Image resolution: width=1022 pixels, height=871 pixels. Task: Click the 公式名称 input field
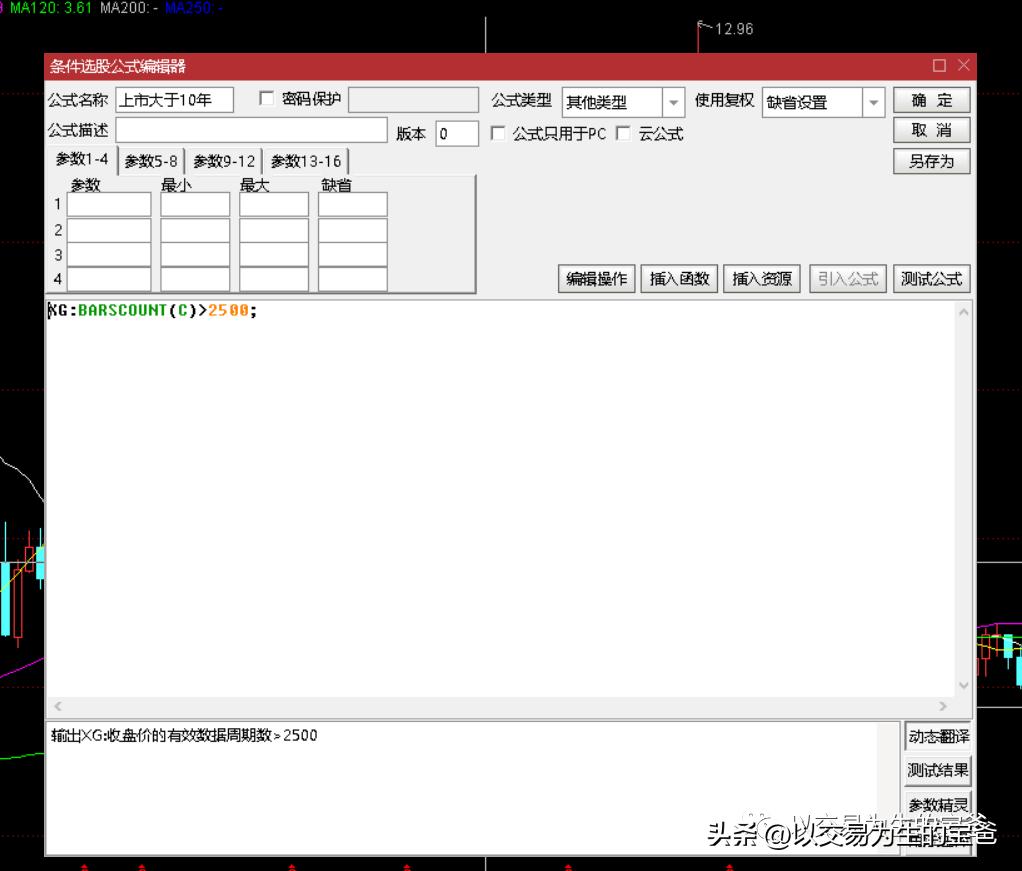tap(174, 100)
